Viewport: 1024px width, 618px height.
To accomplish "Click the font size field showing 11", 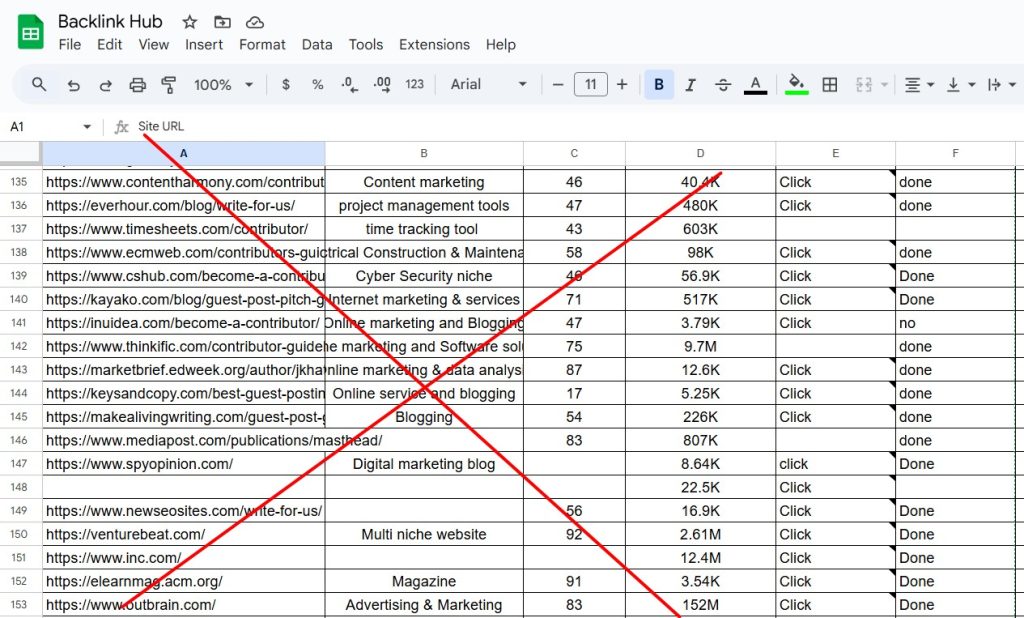I will pyautogui.click(x=590, y=84).
